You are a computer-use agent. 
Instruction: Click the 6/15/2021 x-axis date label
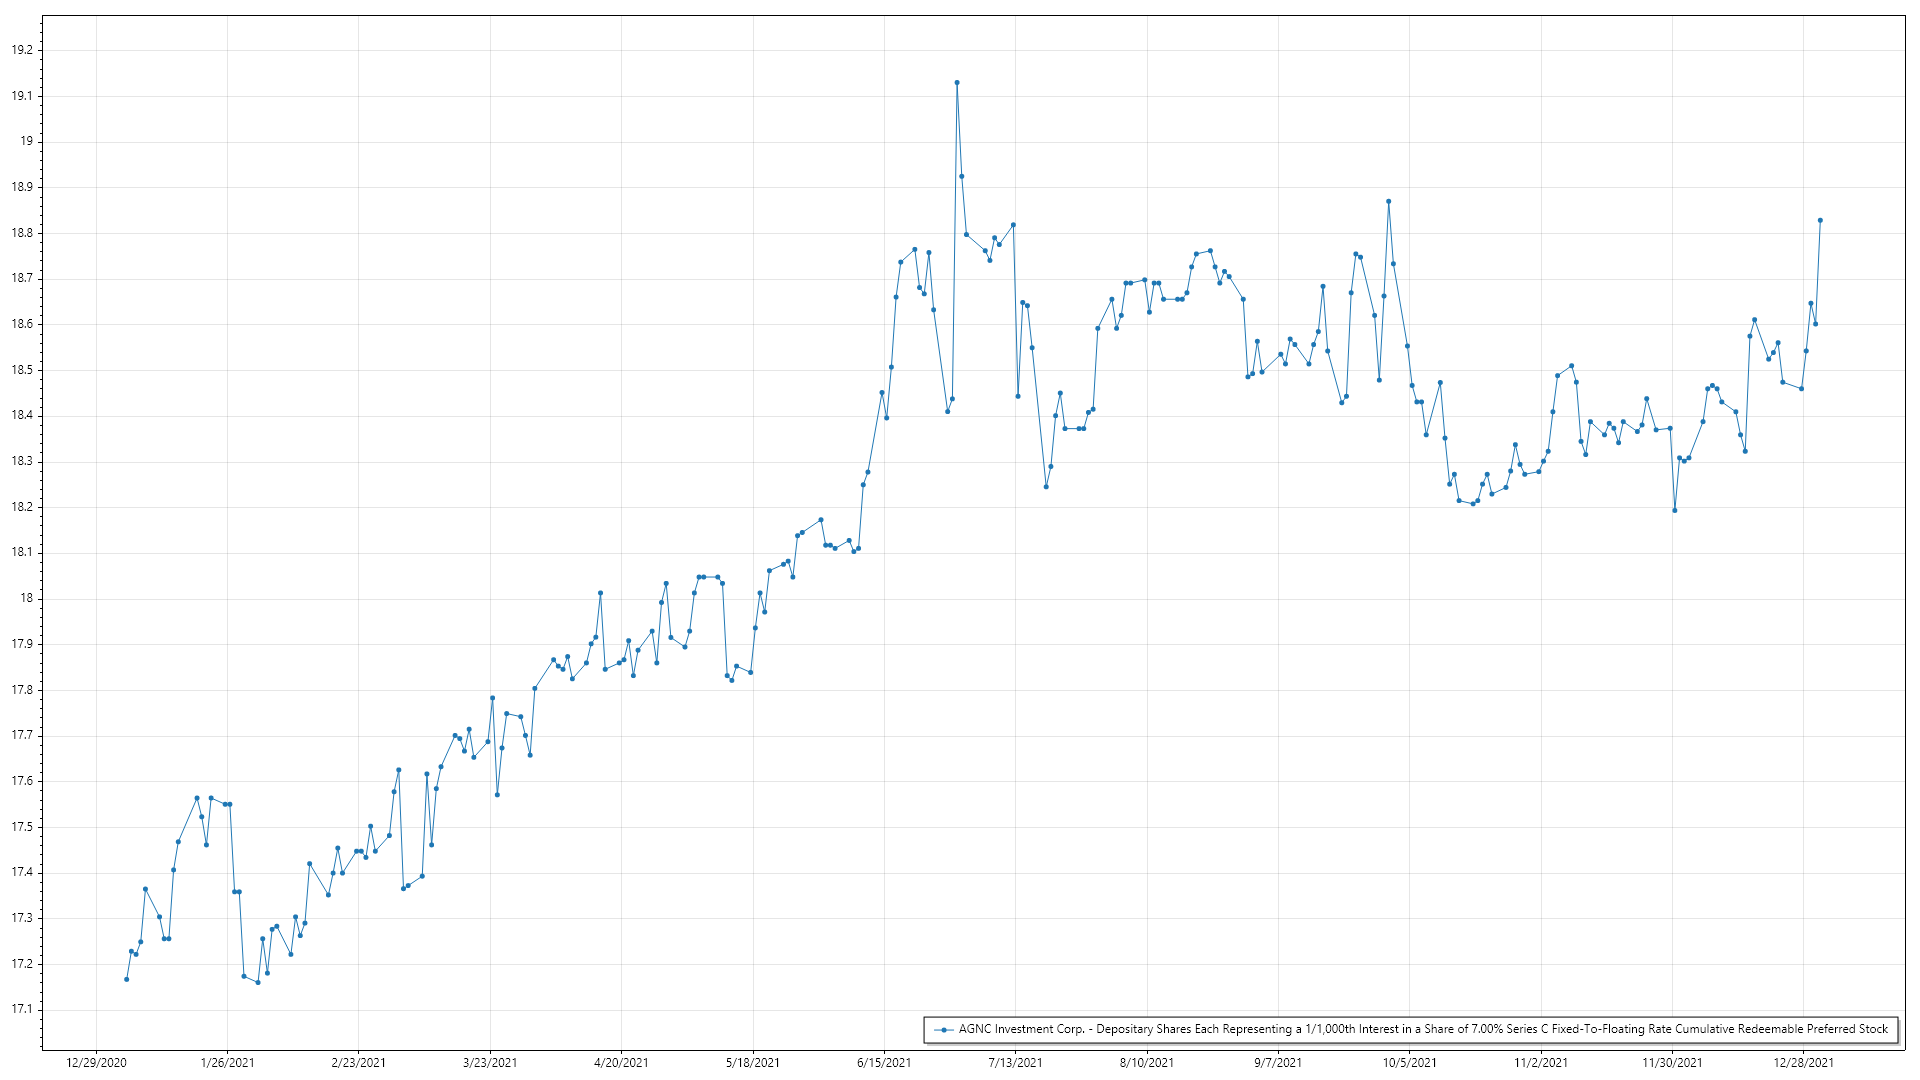pos(884,1062)
